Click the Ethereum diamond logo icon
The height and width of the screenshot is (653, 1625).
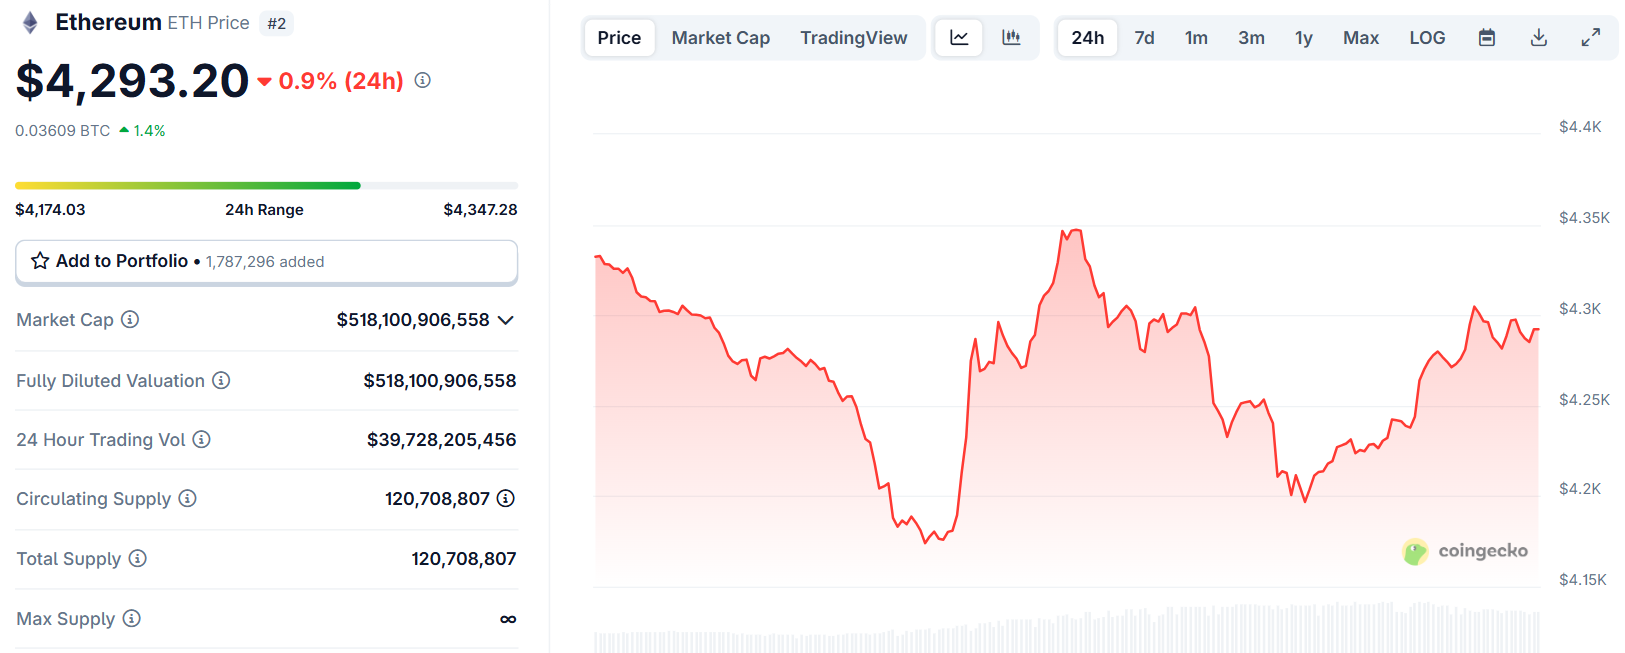pos(30,22)
